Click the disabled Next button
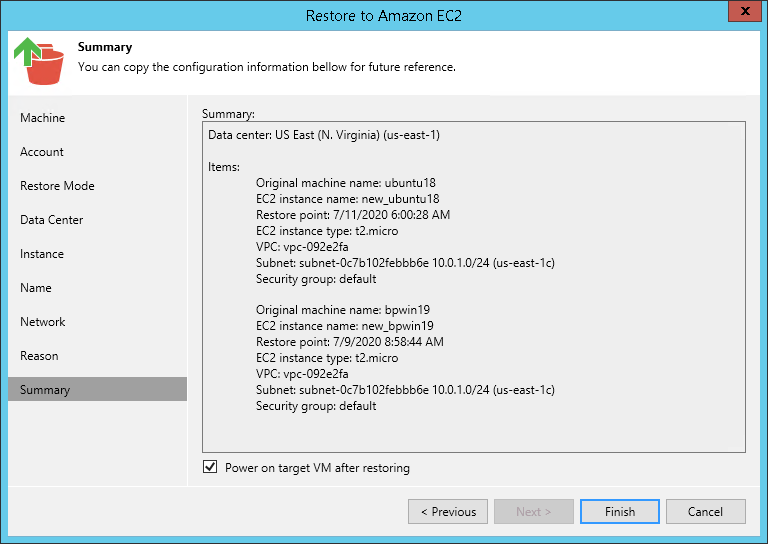This screenshot has width=768, height=544. click(534, 512)
